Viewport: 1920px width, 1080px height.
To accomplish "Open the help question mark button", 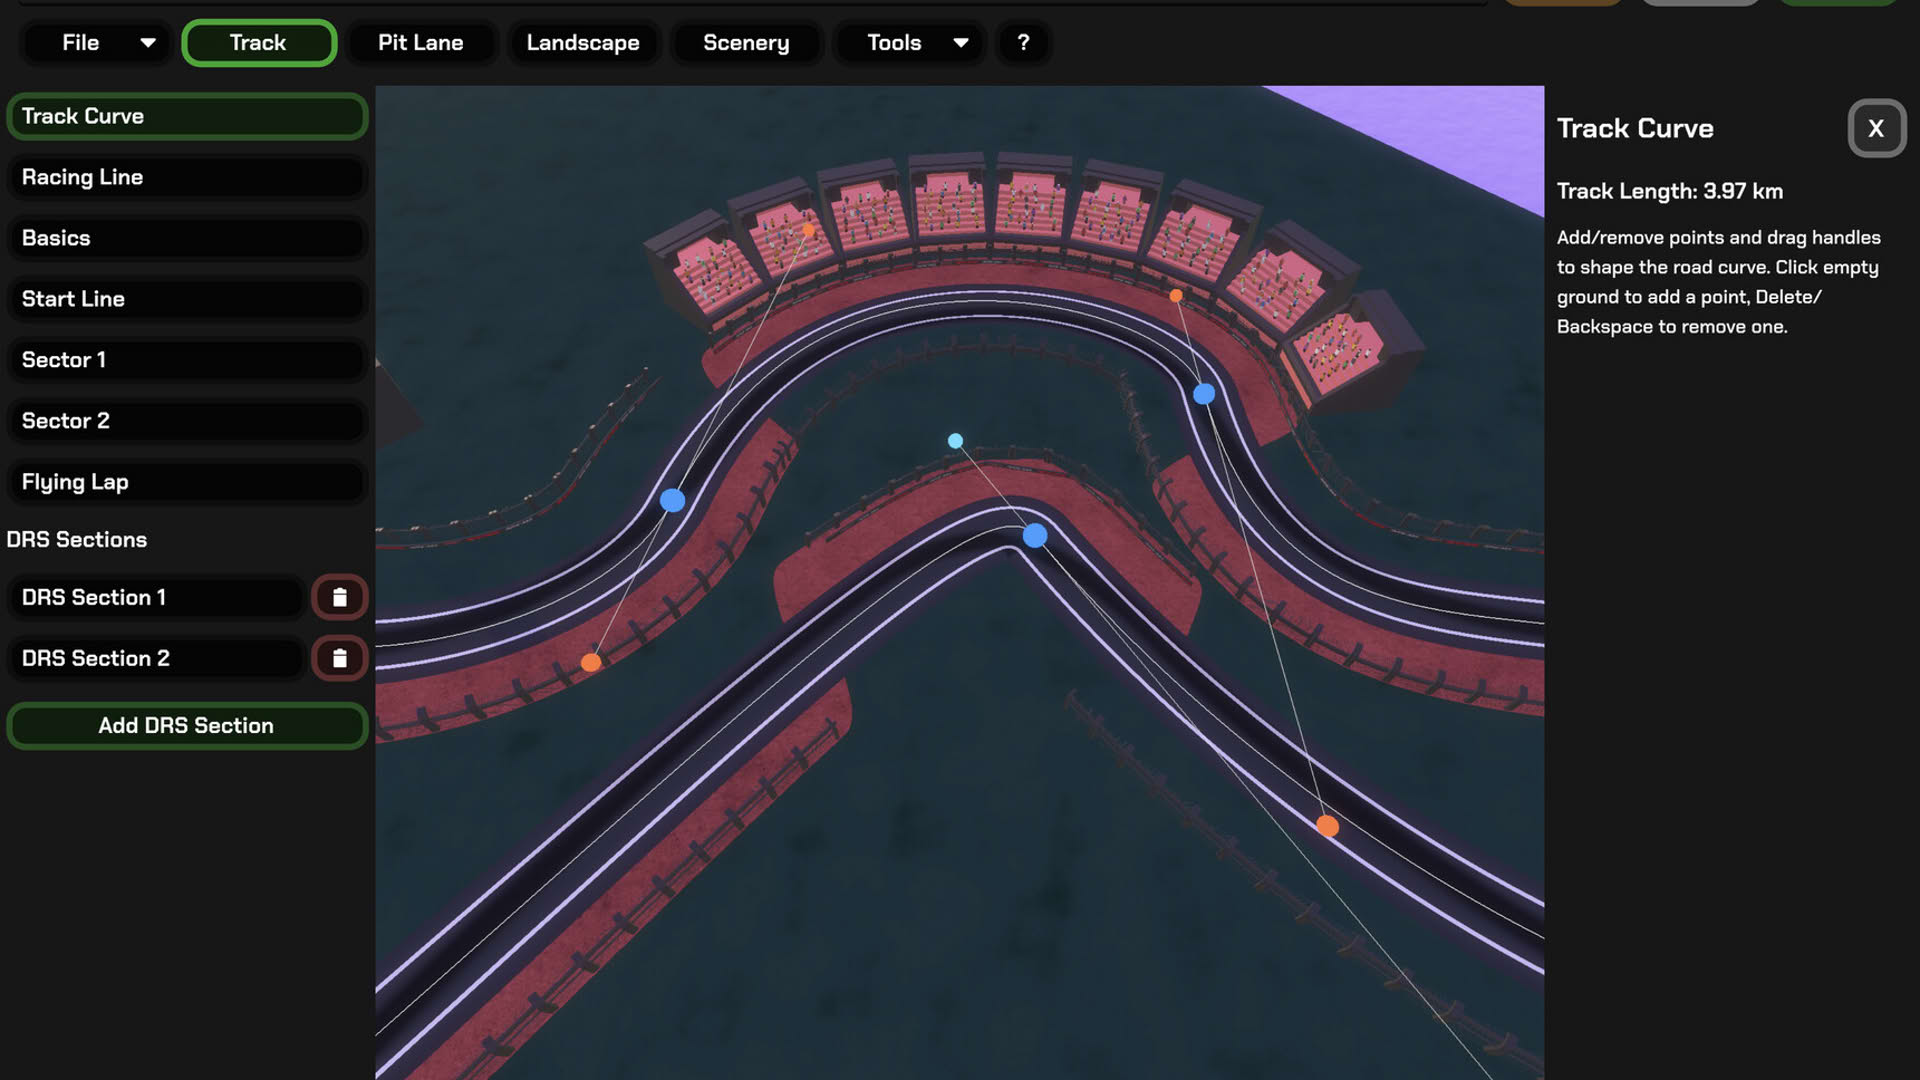I will click(1023, 43).
